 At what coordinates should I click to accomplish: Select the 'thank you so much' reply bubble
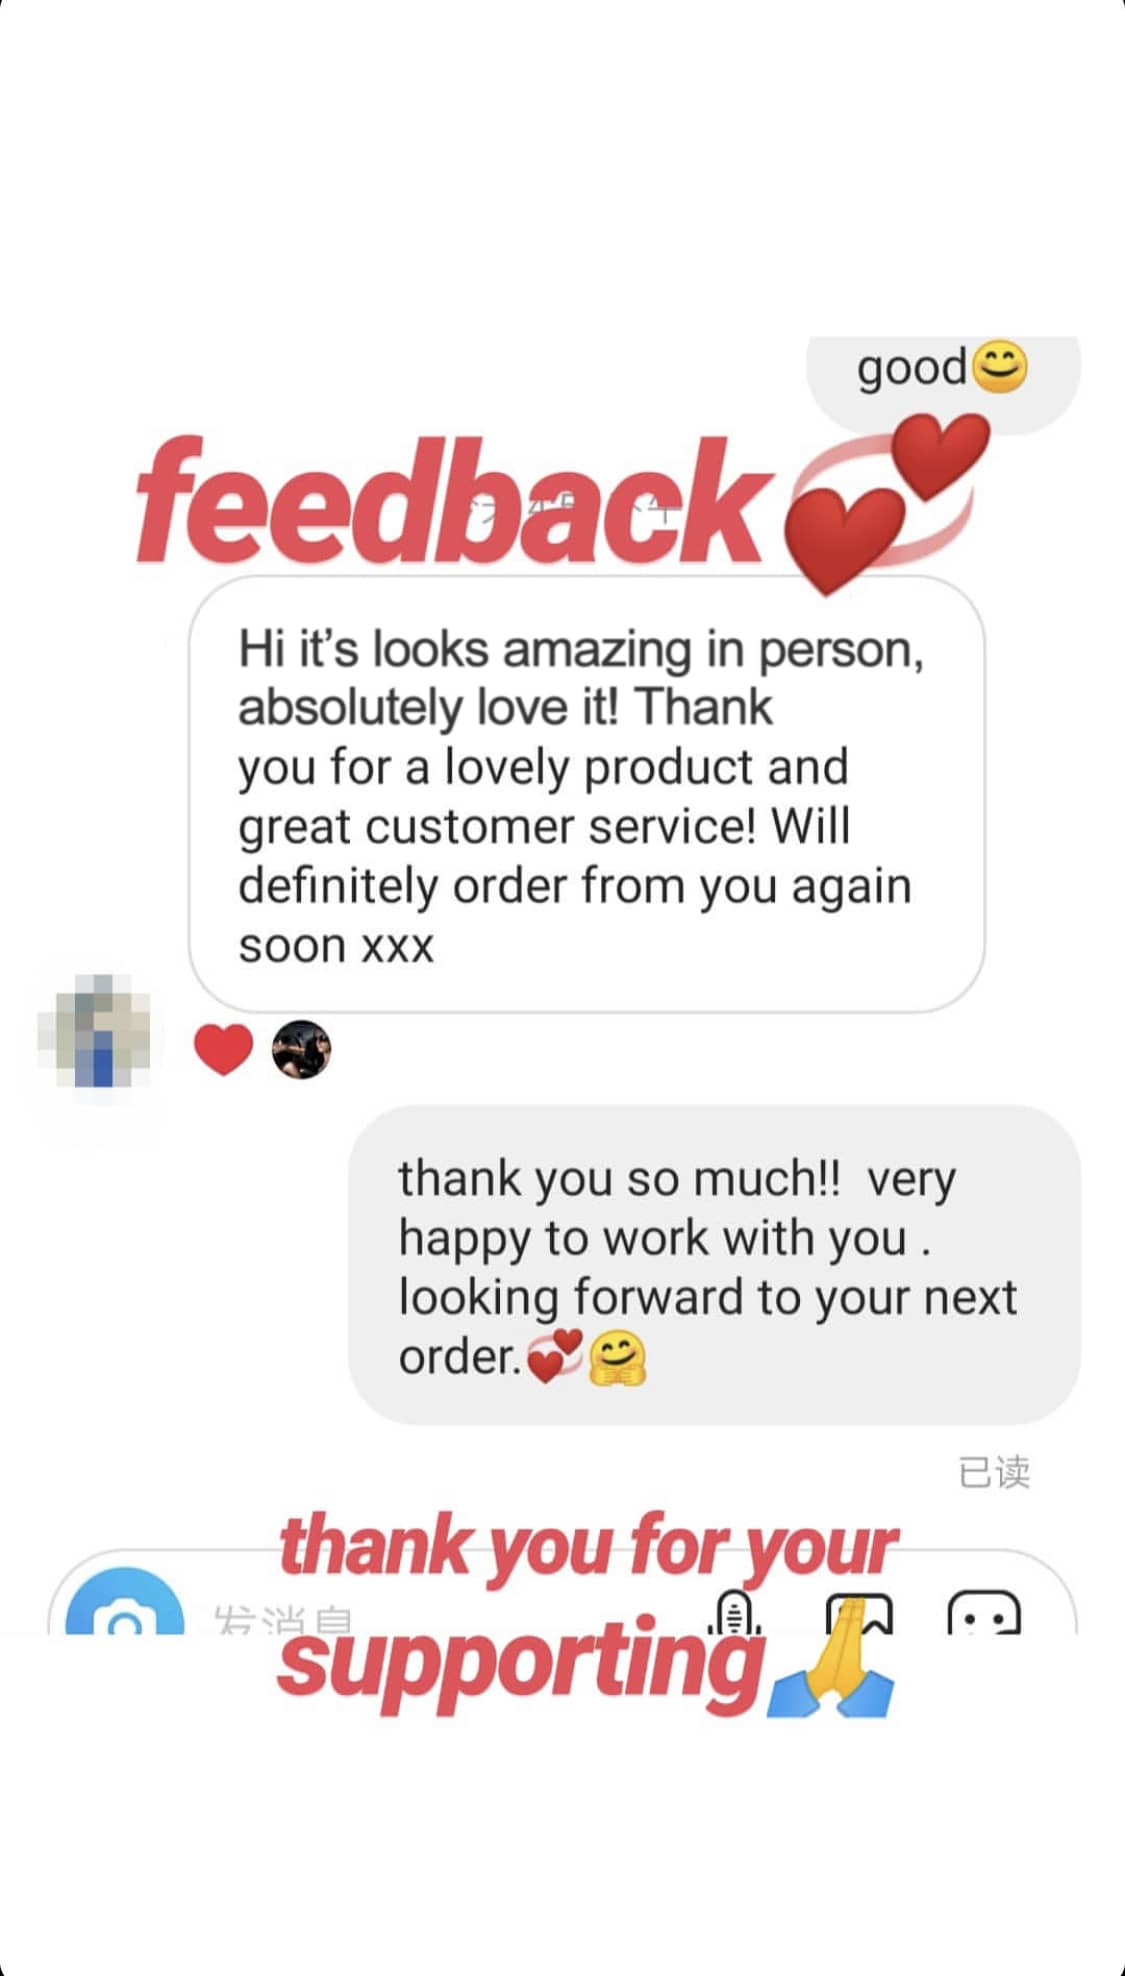tap(714, 1265)
